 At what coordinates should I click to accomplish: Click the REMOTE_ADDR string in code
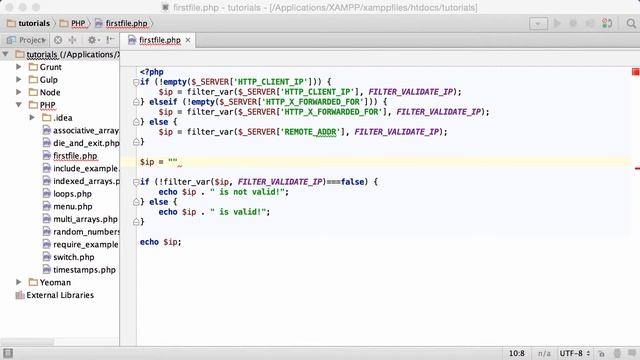point(310,132)
